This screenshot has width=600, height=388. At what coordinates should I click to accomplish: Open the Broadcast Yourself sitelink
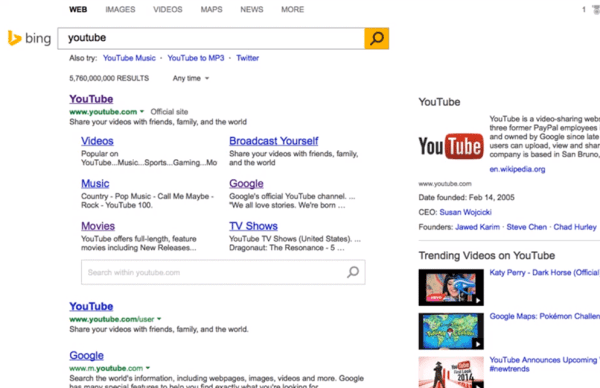[x=274, y=141]
